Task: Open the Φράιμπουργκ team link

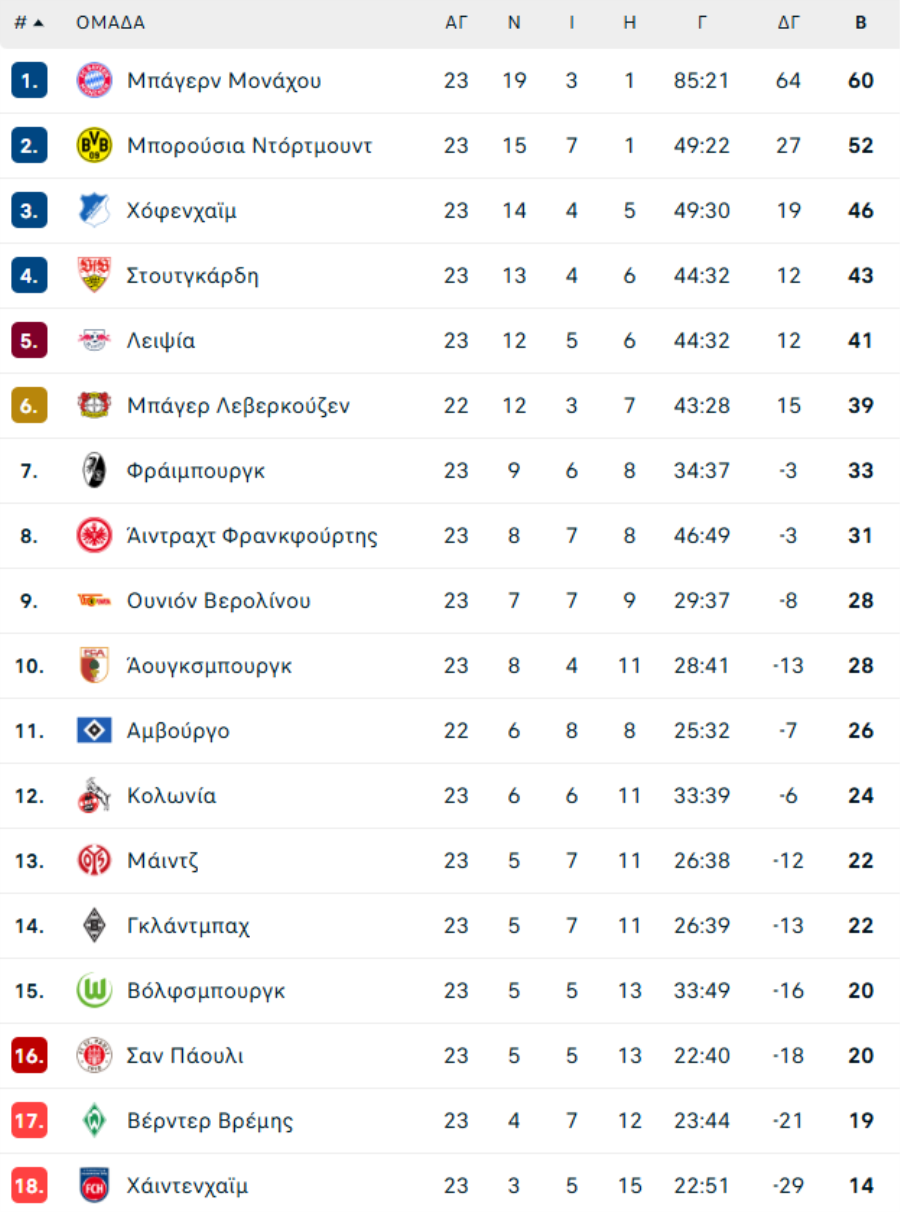Action: point(196,471)
